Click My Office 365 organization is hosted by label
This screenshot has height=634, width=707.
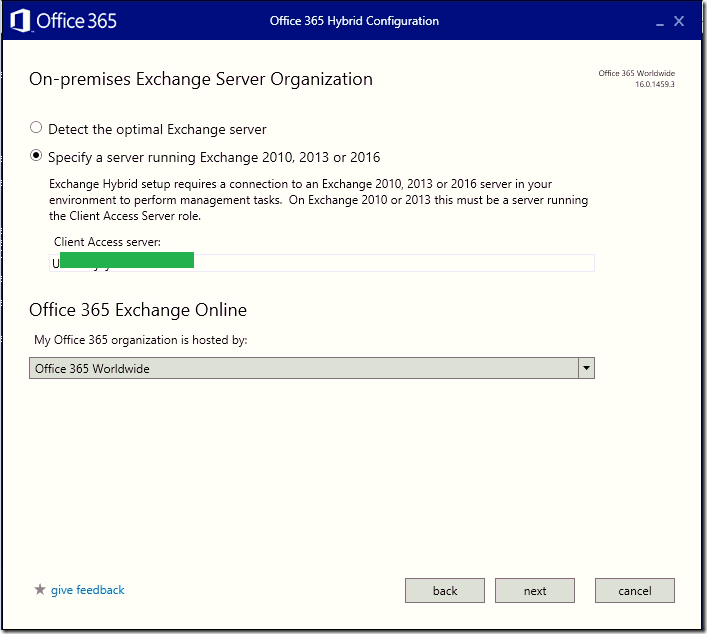[x=141, y=340]
